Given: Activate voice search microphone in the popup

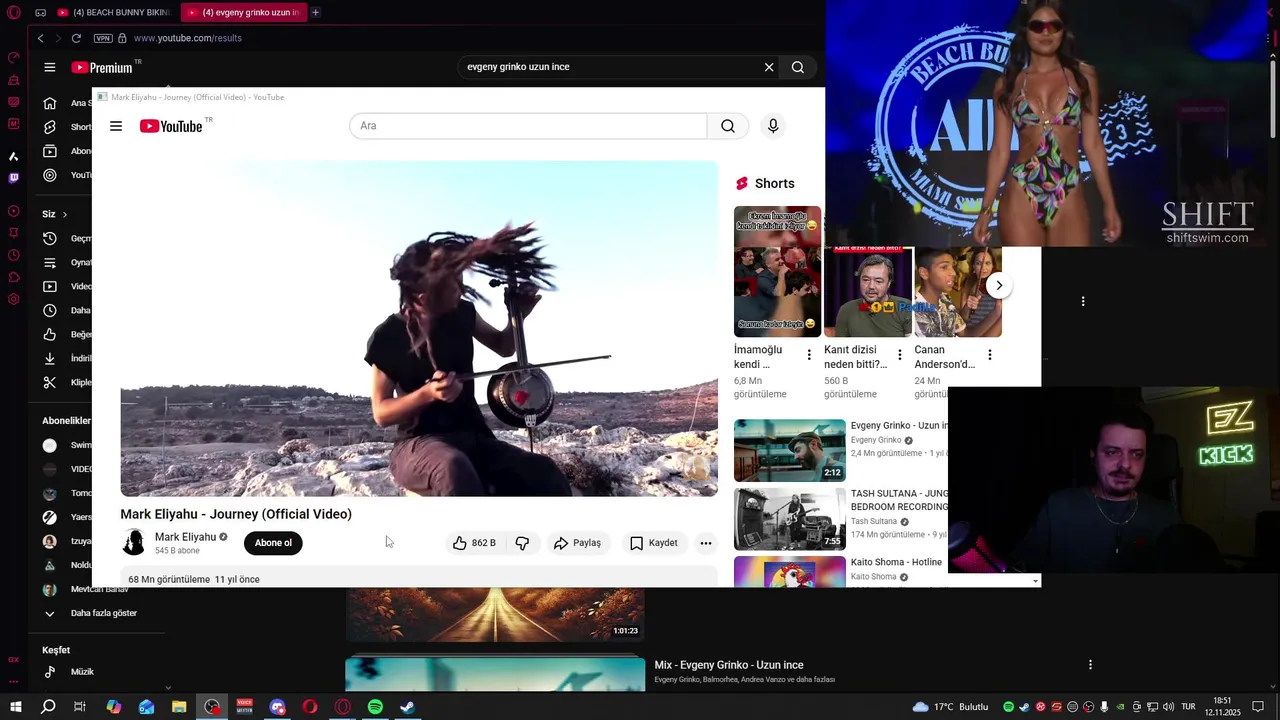Looking at the screenshot, I should point(772,126).
